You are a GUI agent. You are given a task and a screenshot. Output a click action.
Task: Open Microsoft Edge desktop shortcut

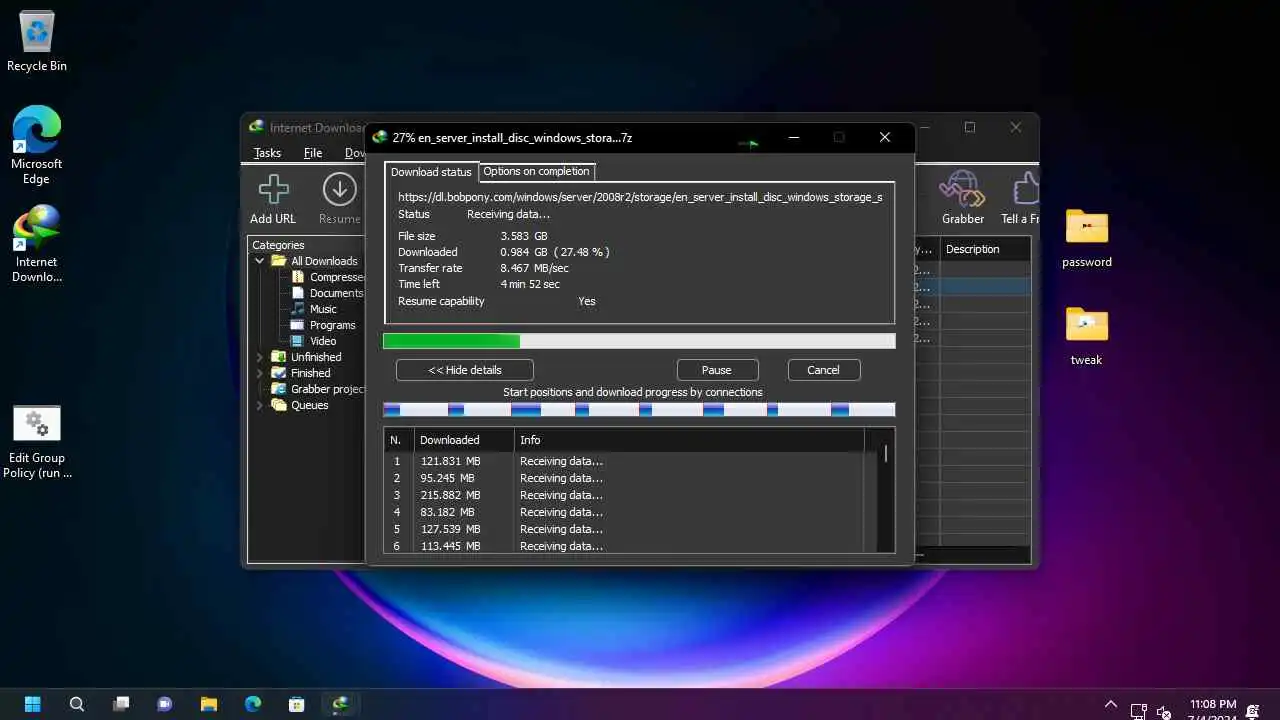tap(37, 144)
